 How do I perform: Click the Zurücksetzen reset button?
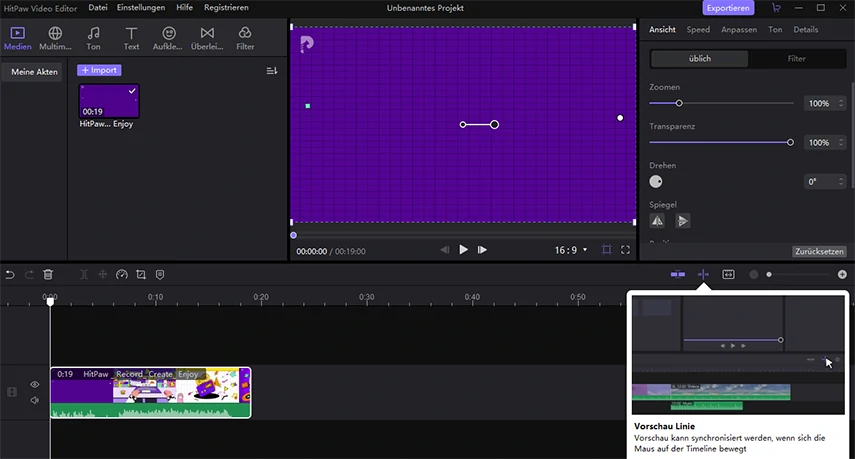tap(819, 251)
